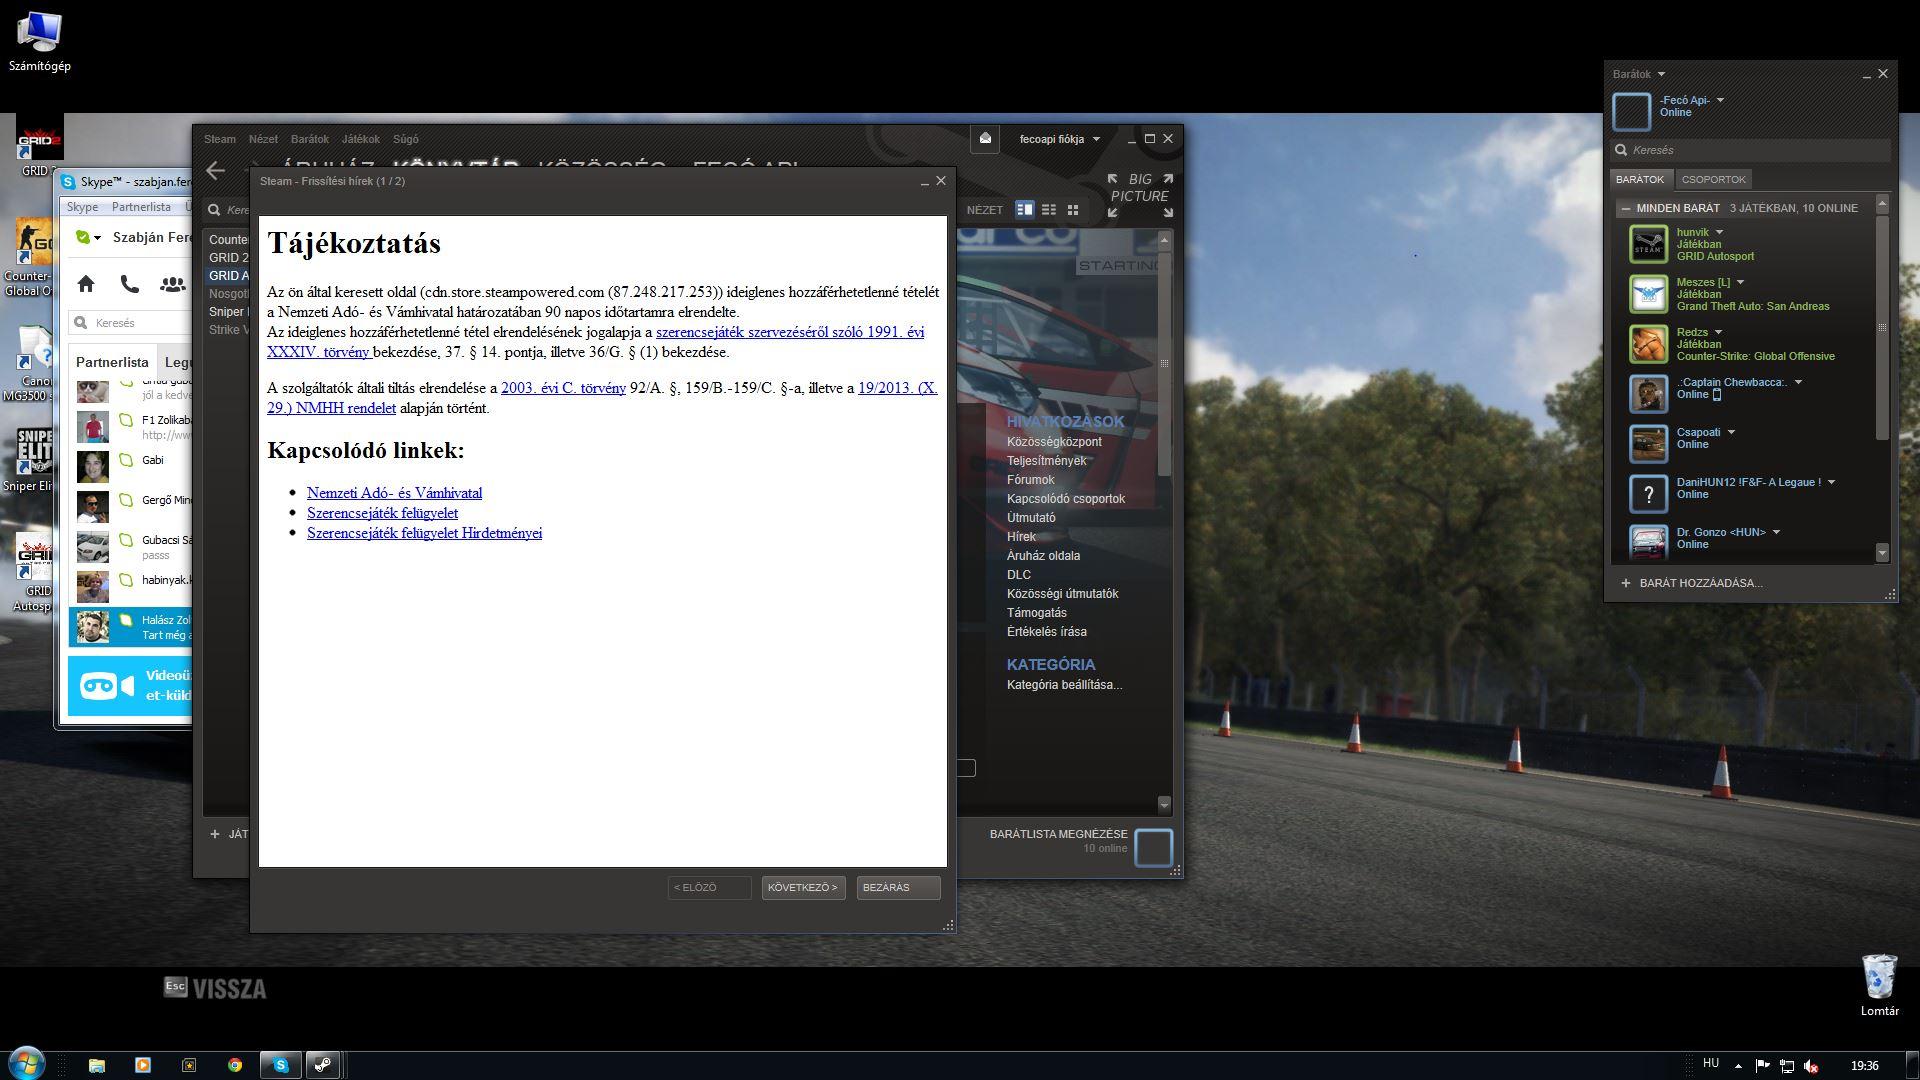Open Súgó menu in Steam
The image size is (1920, 1080).
[x=406, y=139]
